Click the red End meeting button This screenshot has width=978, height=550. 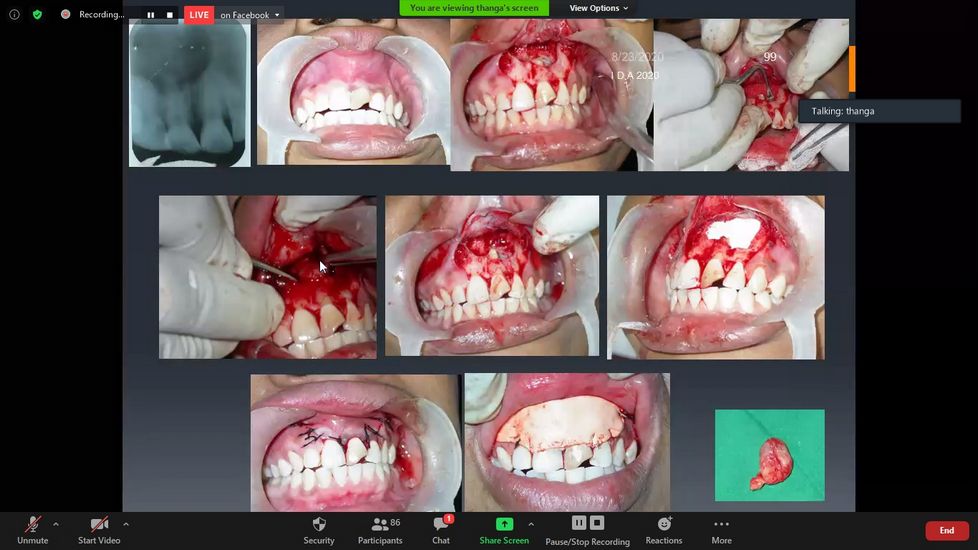(946, 530)
